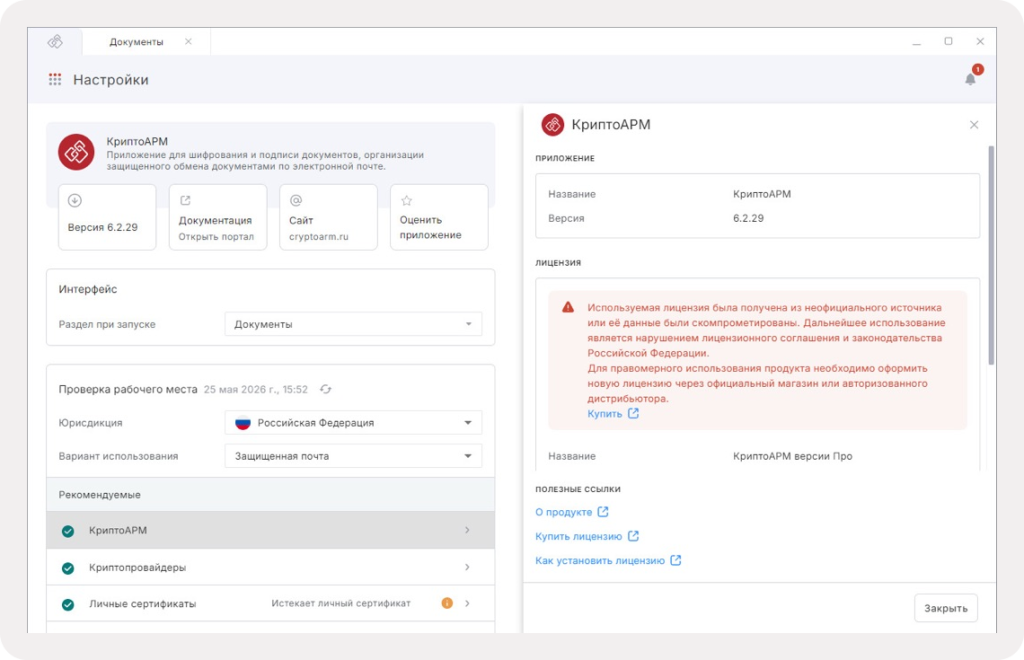Screen dimensions: 1024x660
Task: Click external icon beside Как установить лицензию
Action: [x=675, y=560]
